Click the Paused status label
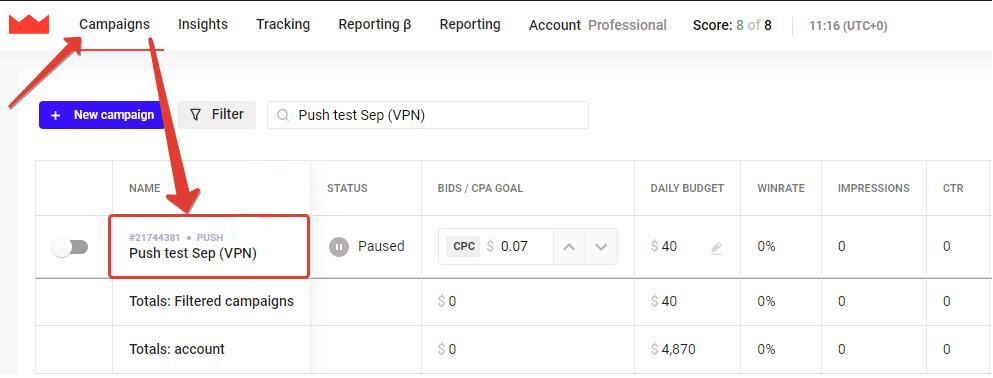 [x=381, y=246]
